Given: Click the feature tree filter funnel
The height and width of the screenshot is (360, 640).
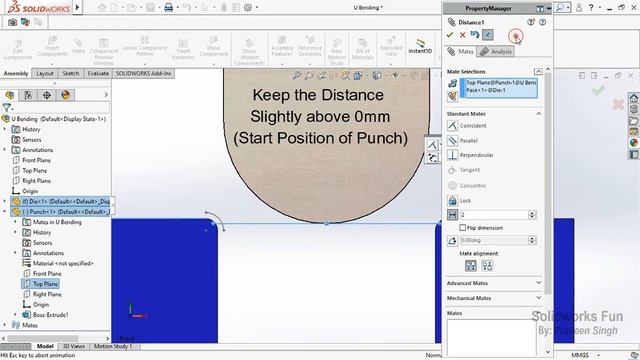Looking at the screenshot, I should point(7,107).
